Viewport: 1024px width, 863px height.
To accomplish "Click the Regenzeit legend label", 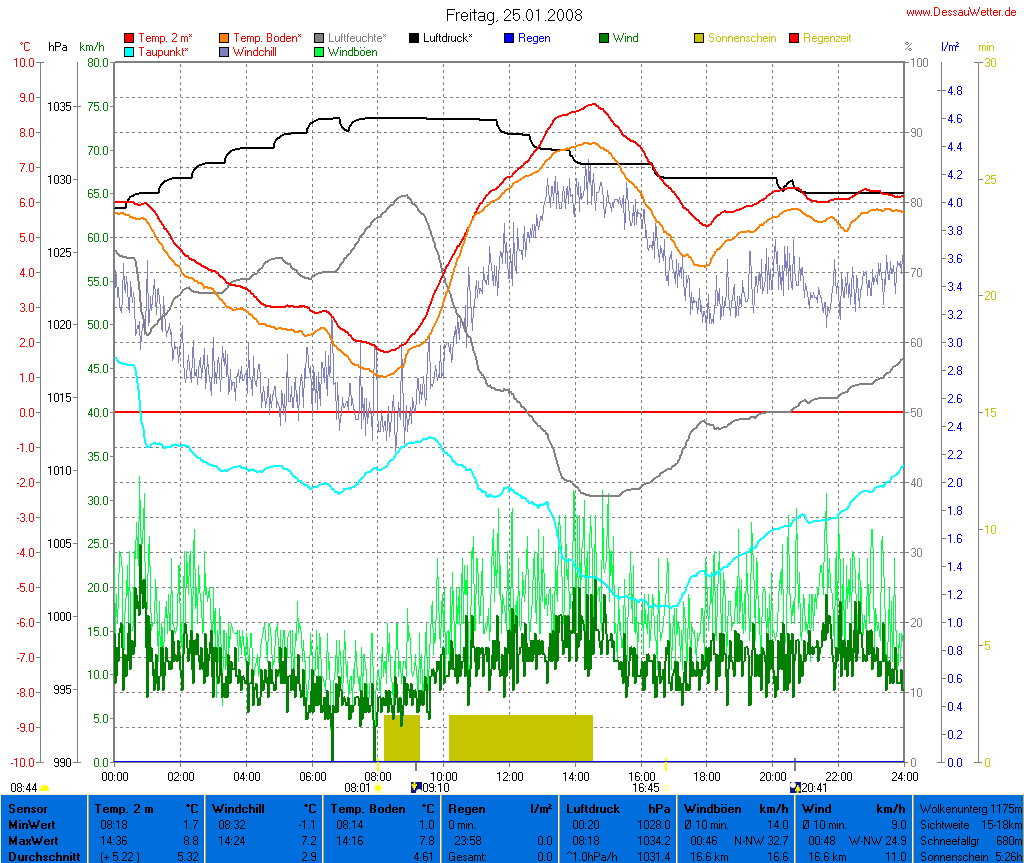I will coord(828,38).
